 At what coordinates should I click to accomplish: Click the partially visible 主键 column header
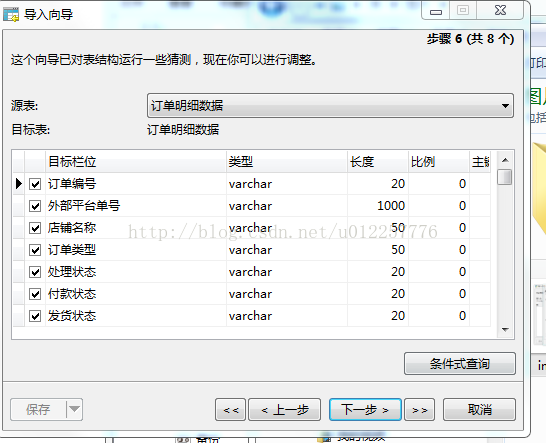tap(480, 162)
